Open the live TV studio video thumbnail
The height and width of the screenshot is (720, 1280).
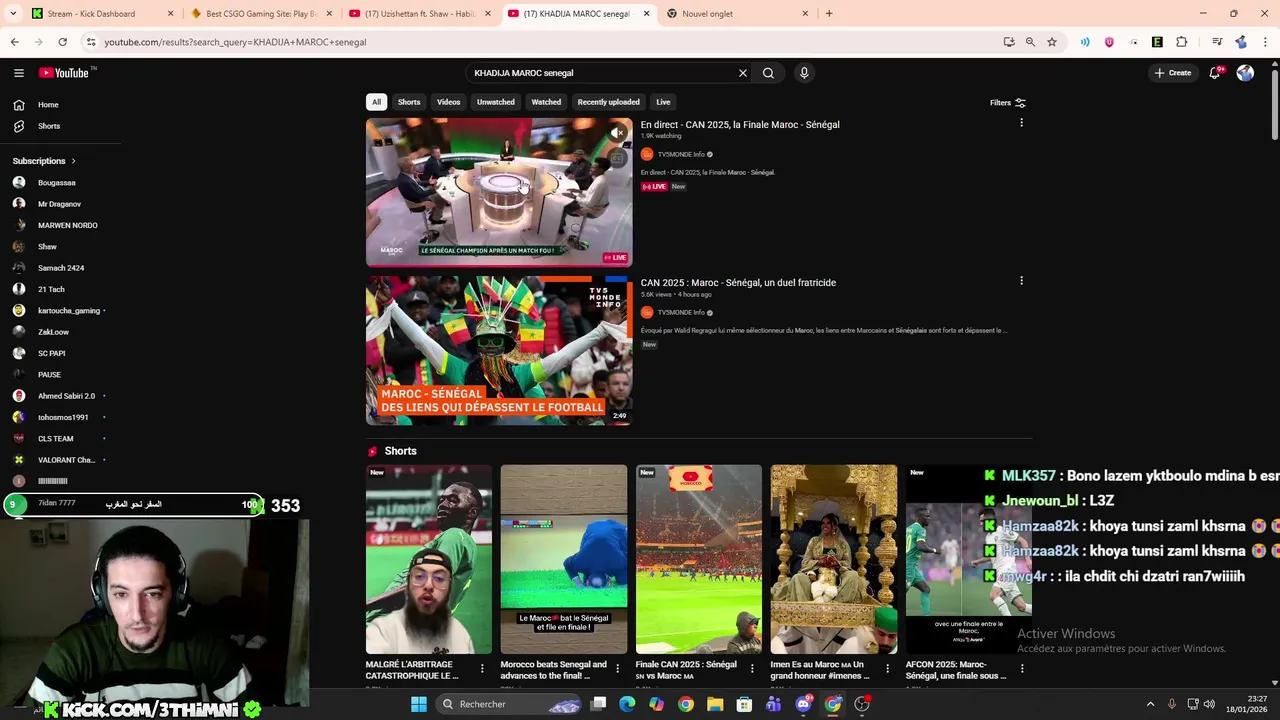[499, 193]
